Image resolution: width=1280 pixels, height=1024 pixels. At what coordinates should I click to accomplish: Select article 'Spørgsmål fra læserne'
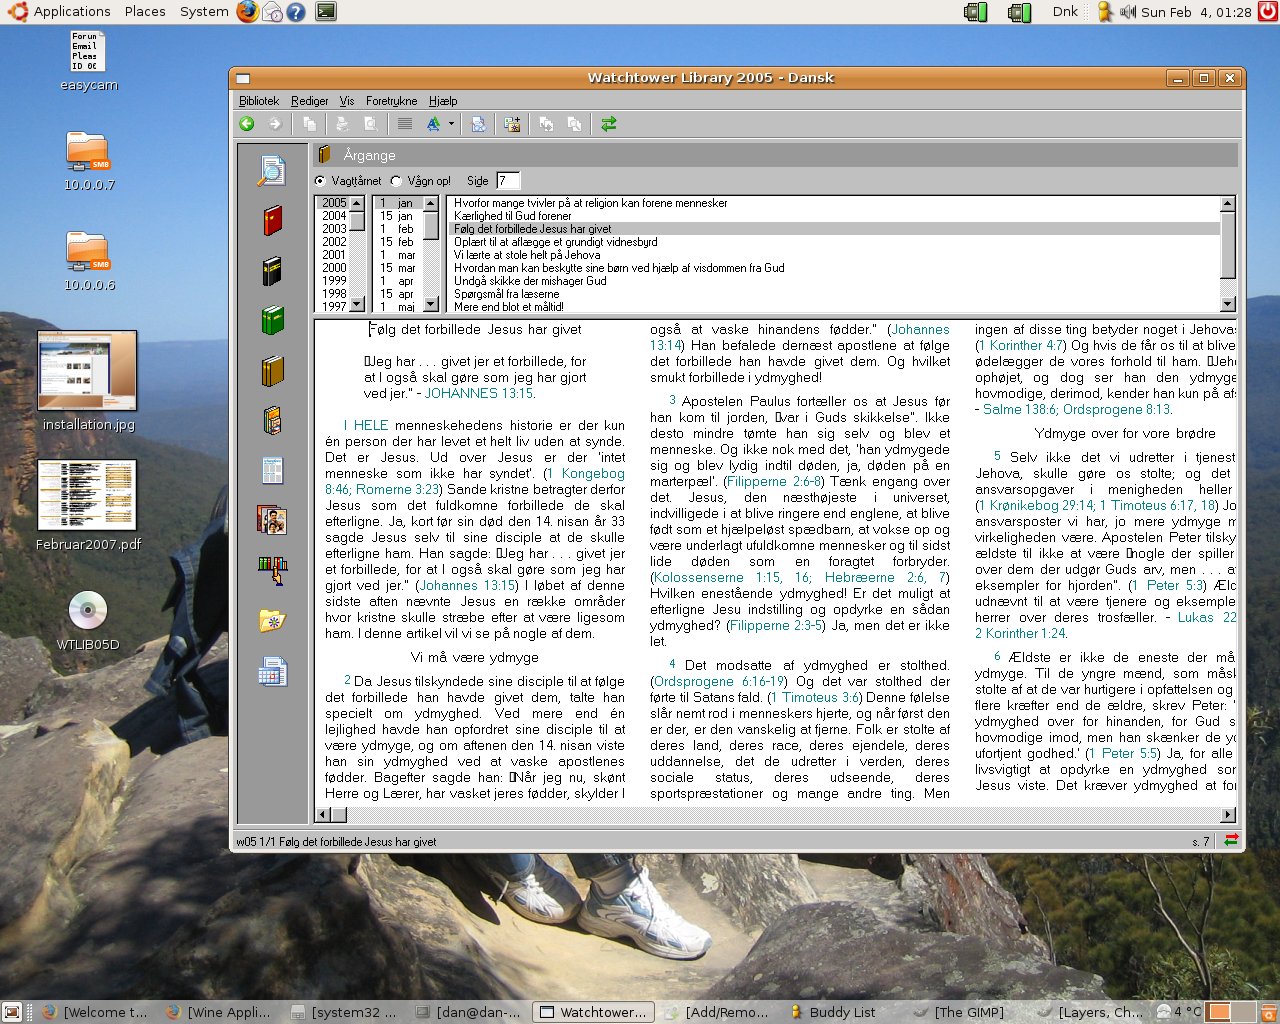[834, 294]
